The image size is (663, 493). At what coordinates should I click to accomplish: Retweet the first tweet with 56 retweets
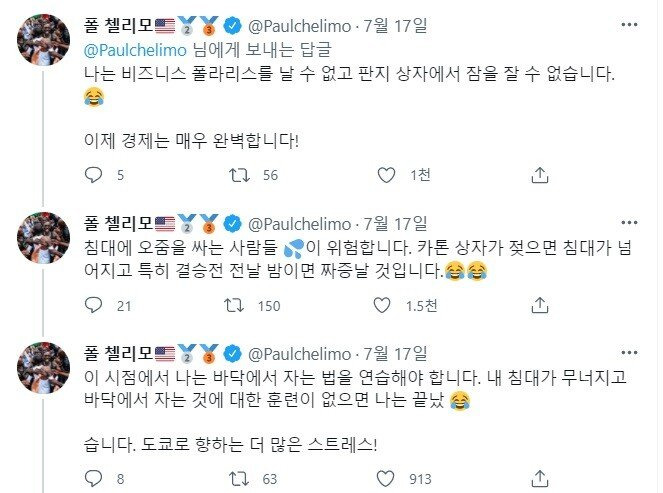tap(241, 175)
